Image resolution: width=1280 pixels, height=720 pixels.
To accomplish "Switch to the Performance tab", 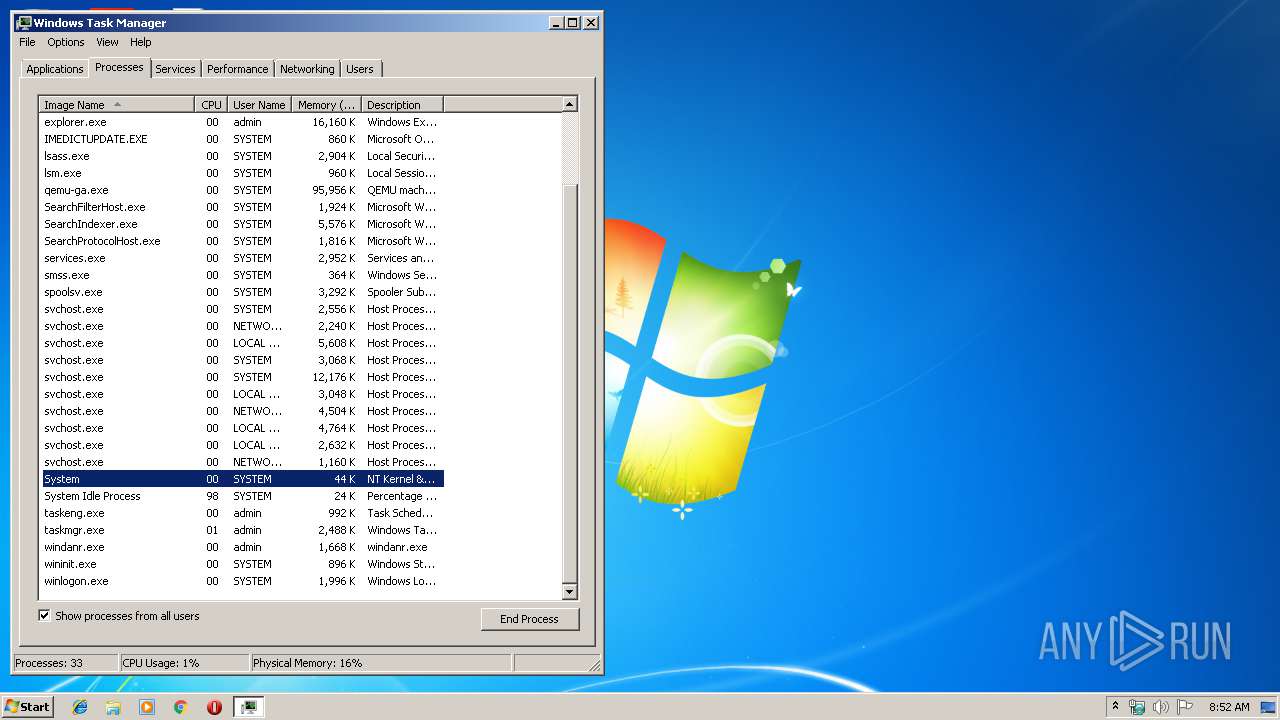I will coord(238,69).
